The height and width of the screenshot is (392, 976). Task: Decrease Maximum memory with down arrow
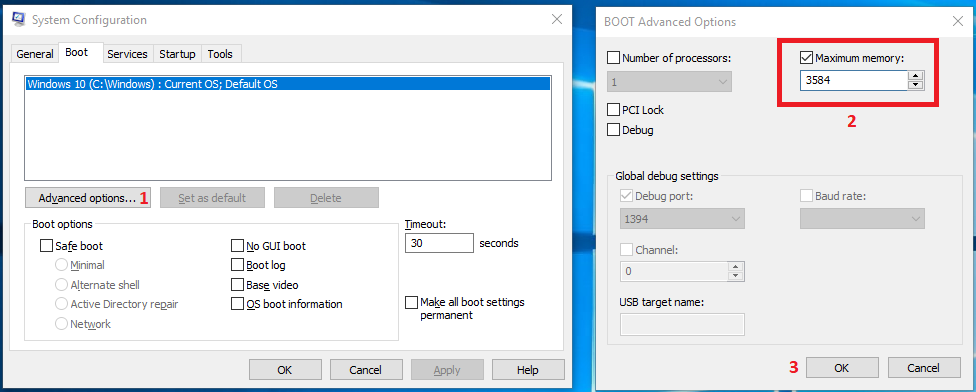coord(916,85)
